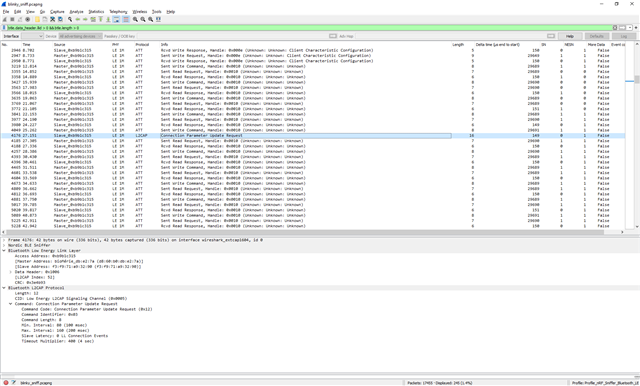
Task: Click the open capture file folder icon
Action: [37, 19]
